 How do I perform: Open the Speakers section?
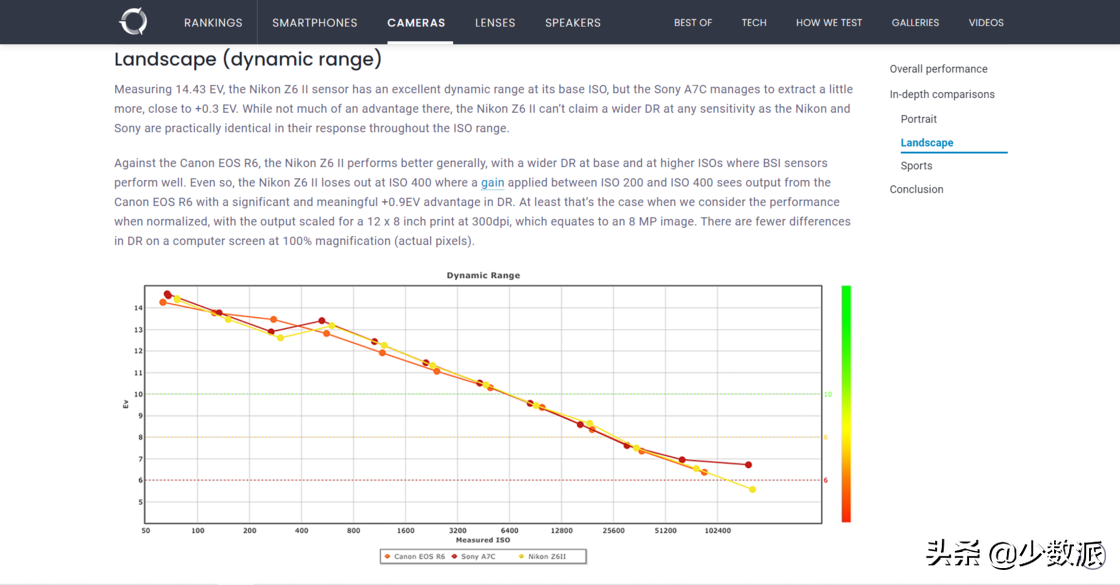pos(573,23)
